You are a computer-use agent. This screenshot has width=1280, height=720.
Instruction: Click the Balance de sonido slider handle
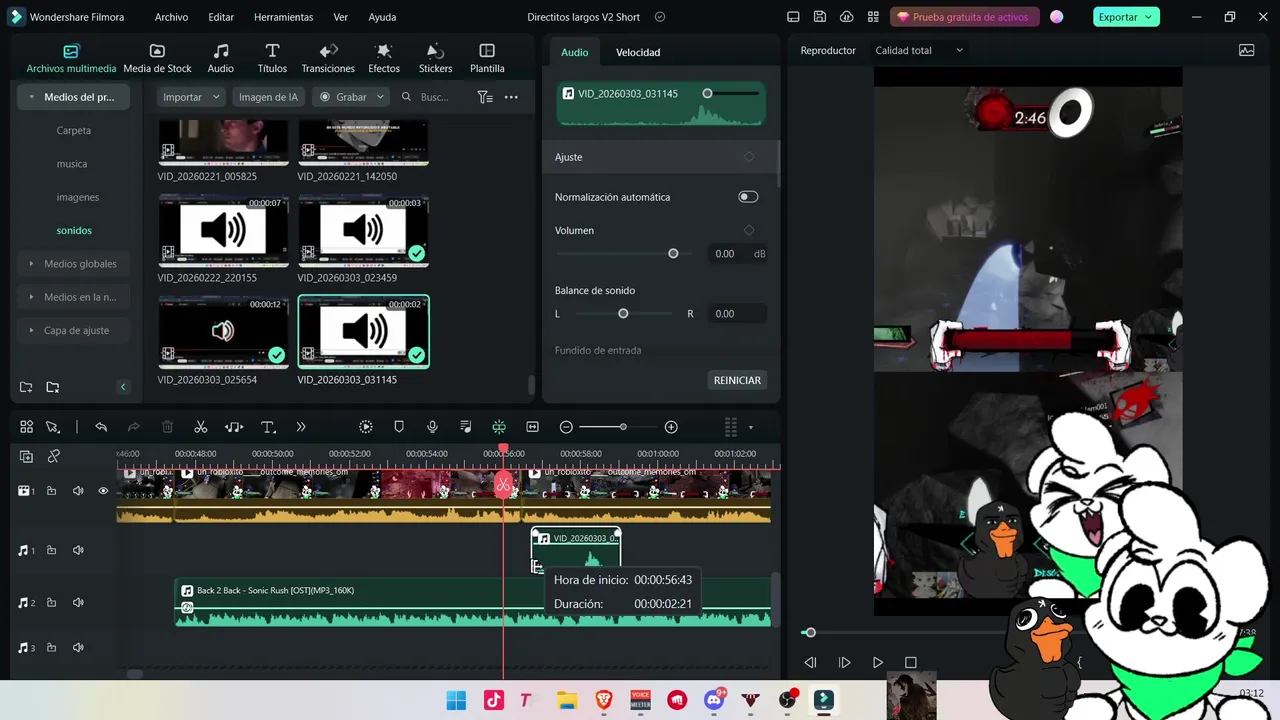click(x=623, y=314)
